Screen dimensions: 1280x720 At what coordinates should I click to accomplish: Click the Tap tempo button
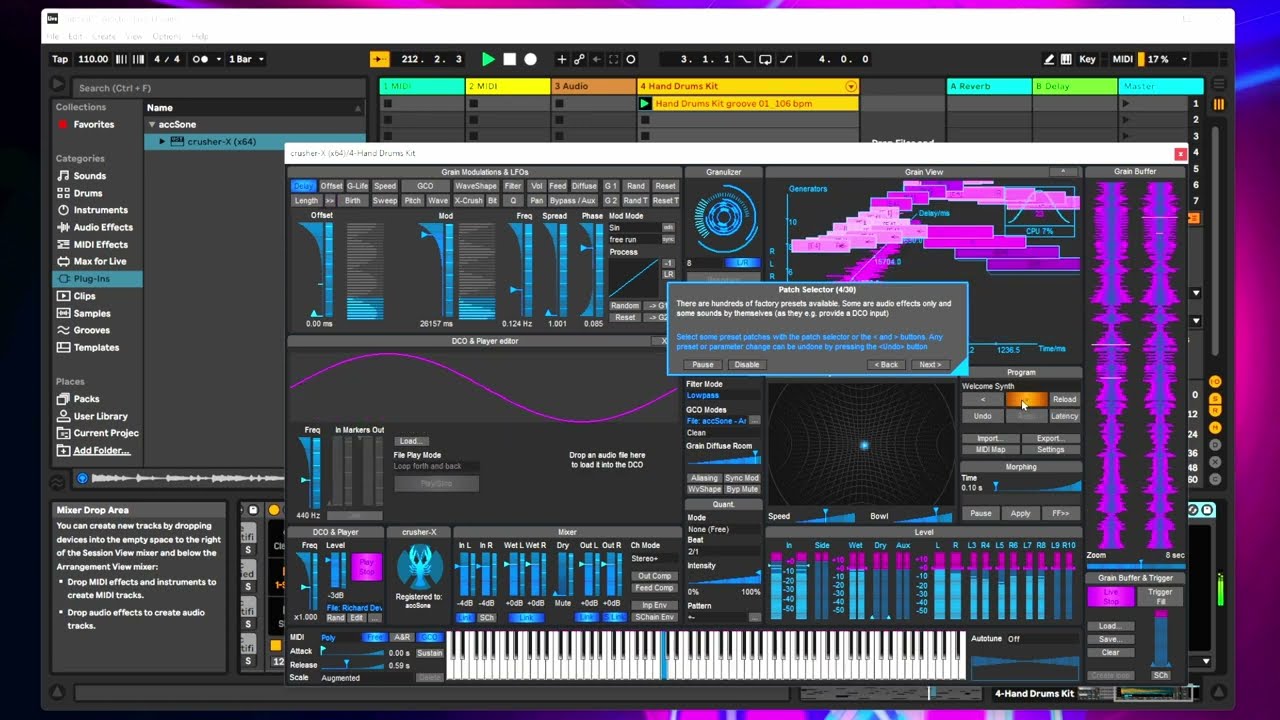(x=60, y=59)
